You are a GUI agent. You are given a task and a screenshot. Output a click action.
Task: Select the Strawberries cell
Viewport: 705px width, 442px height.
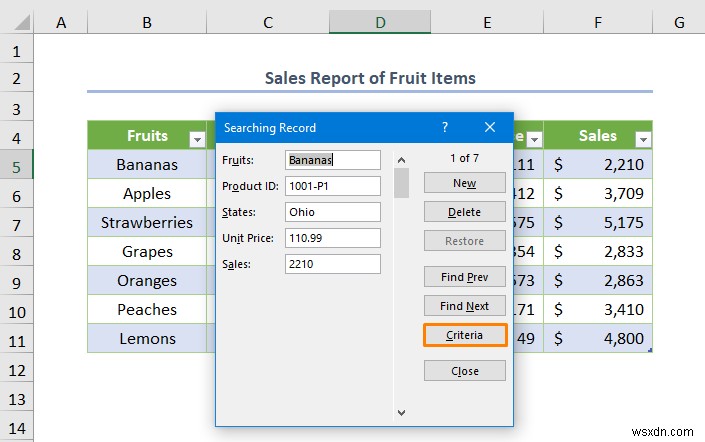coord(147,223)
